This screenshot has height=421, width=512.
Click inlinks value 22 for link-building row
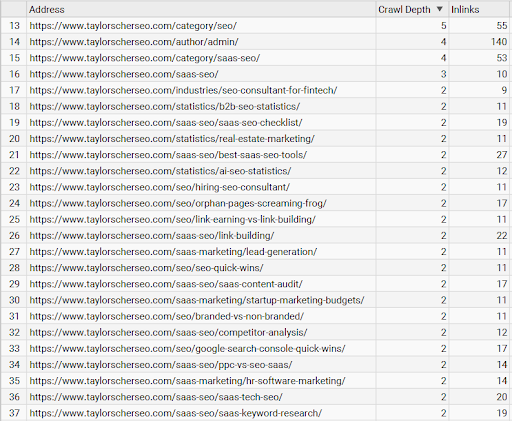tap(502, 236)
